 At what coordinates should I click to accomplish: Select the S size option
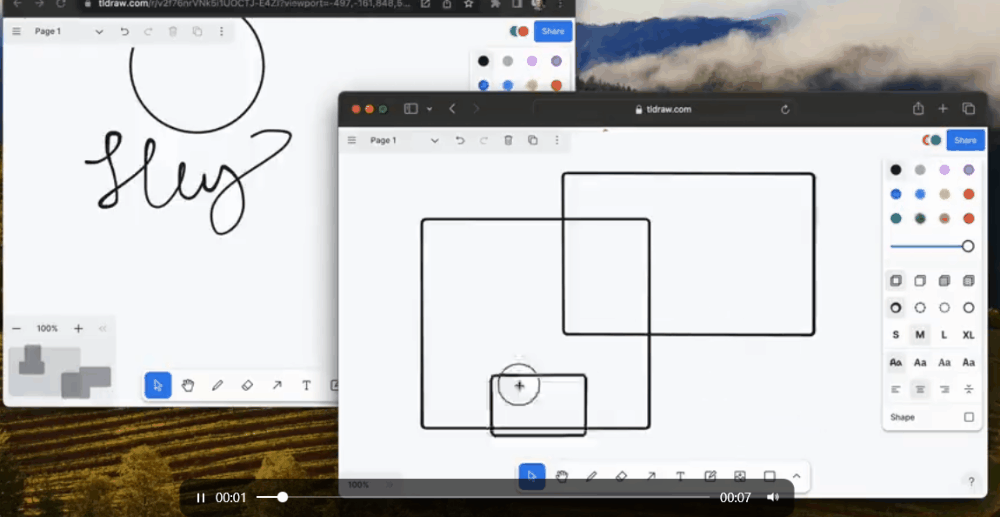click(895, 335)
